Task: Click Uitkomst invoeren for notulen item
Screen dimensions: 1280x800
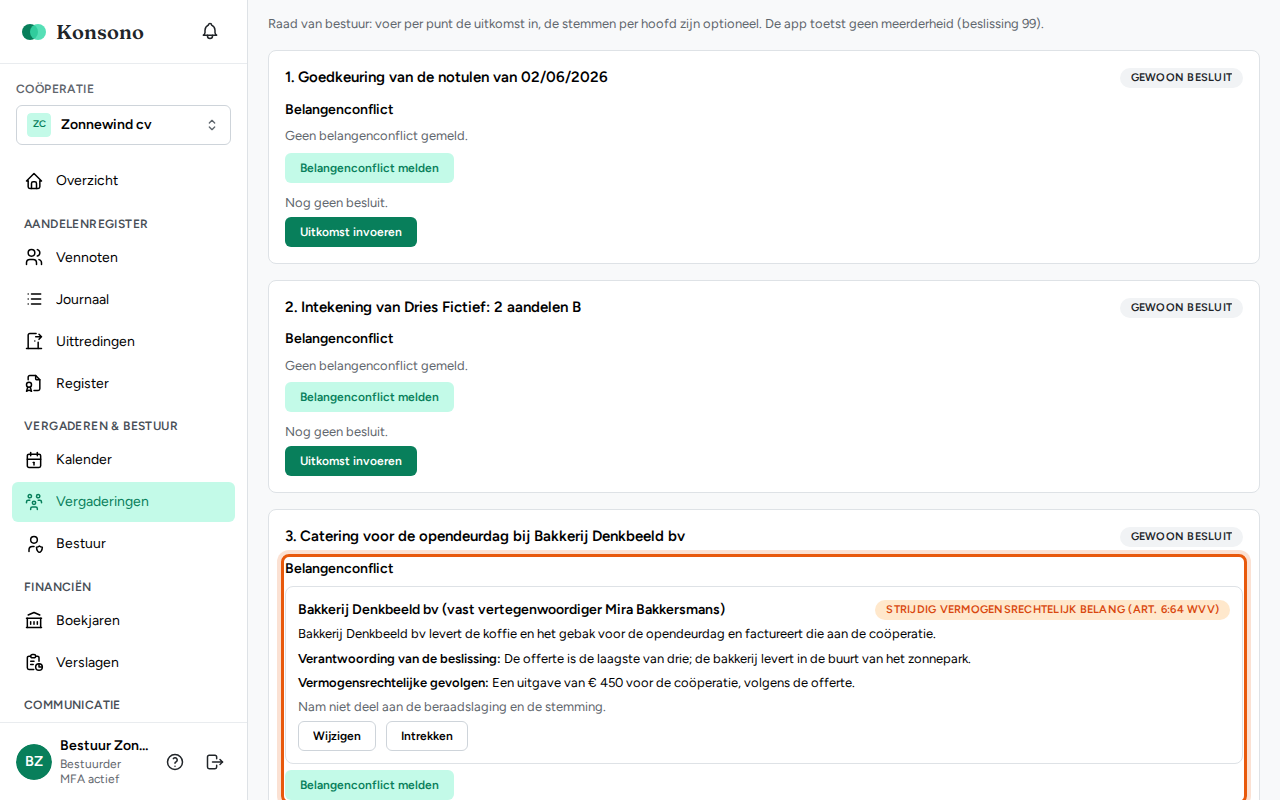Action: (x=351, y=232)
